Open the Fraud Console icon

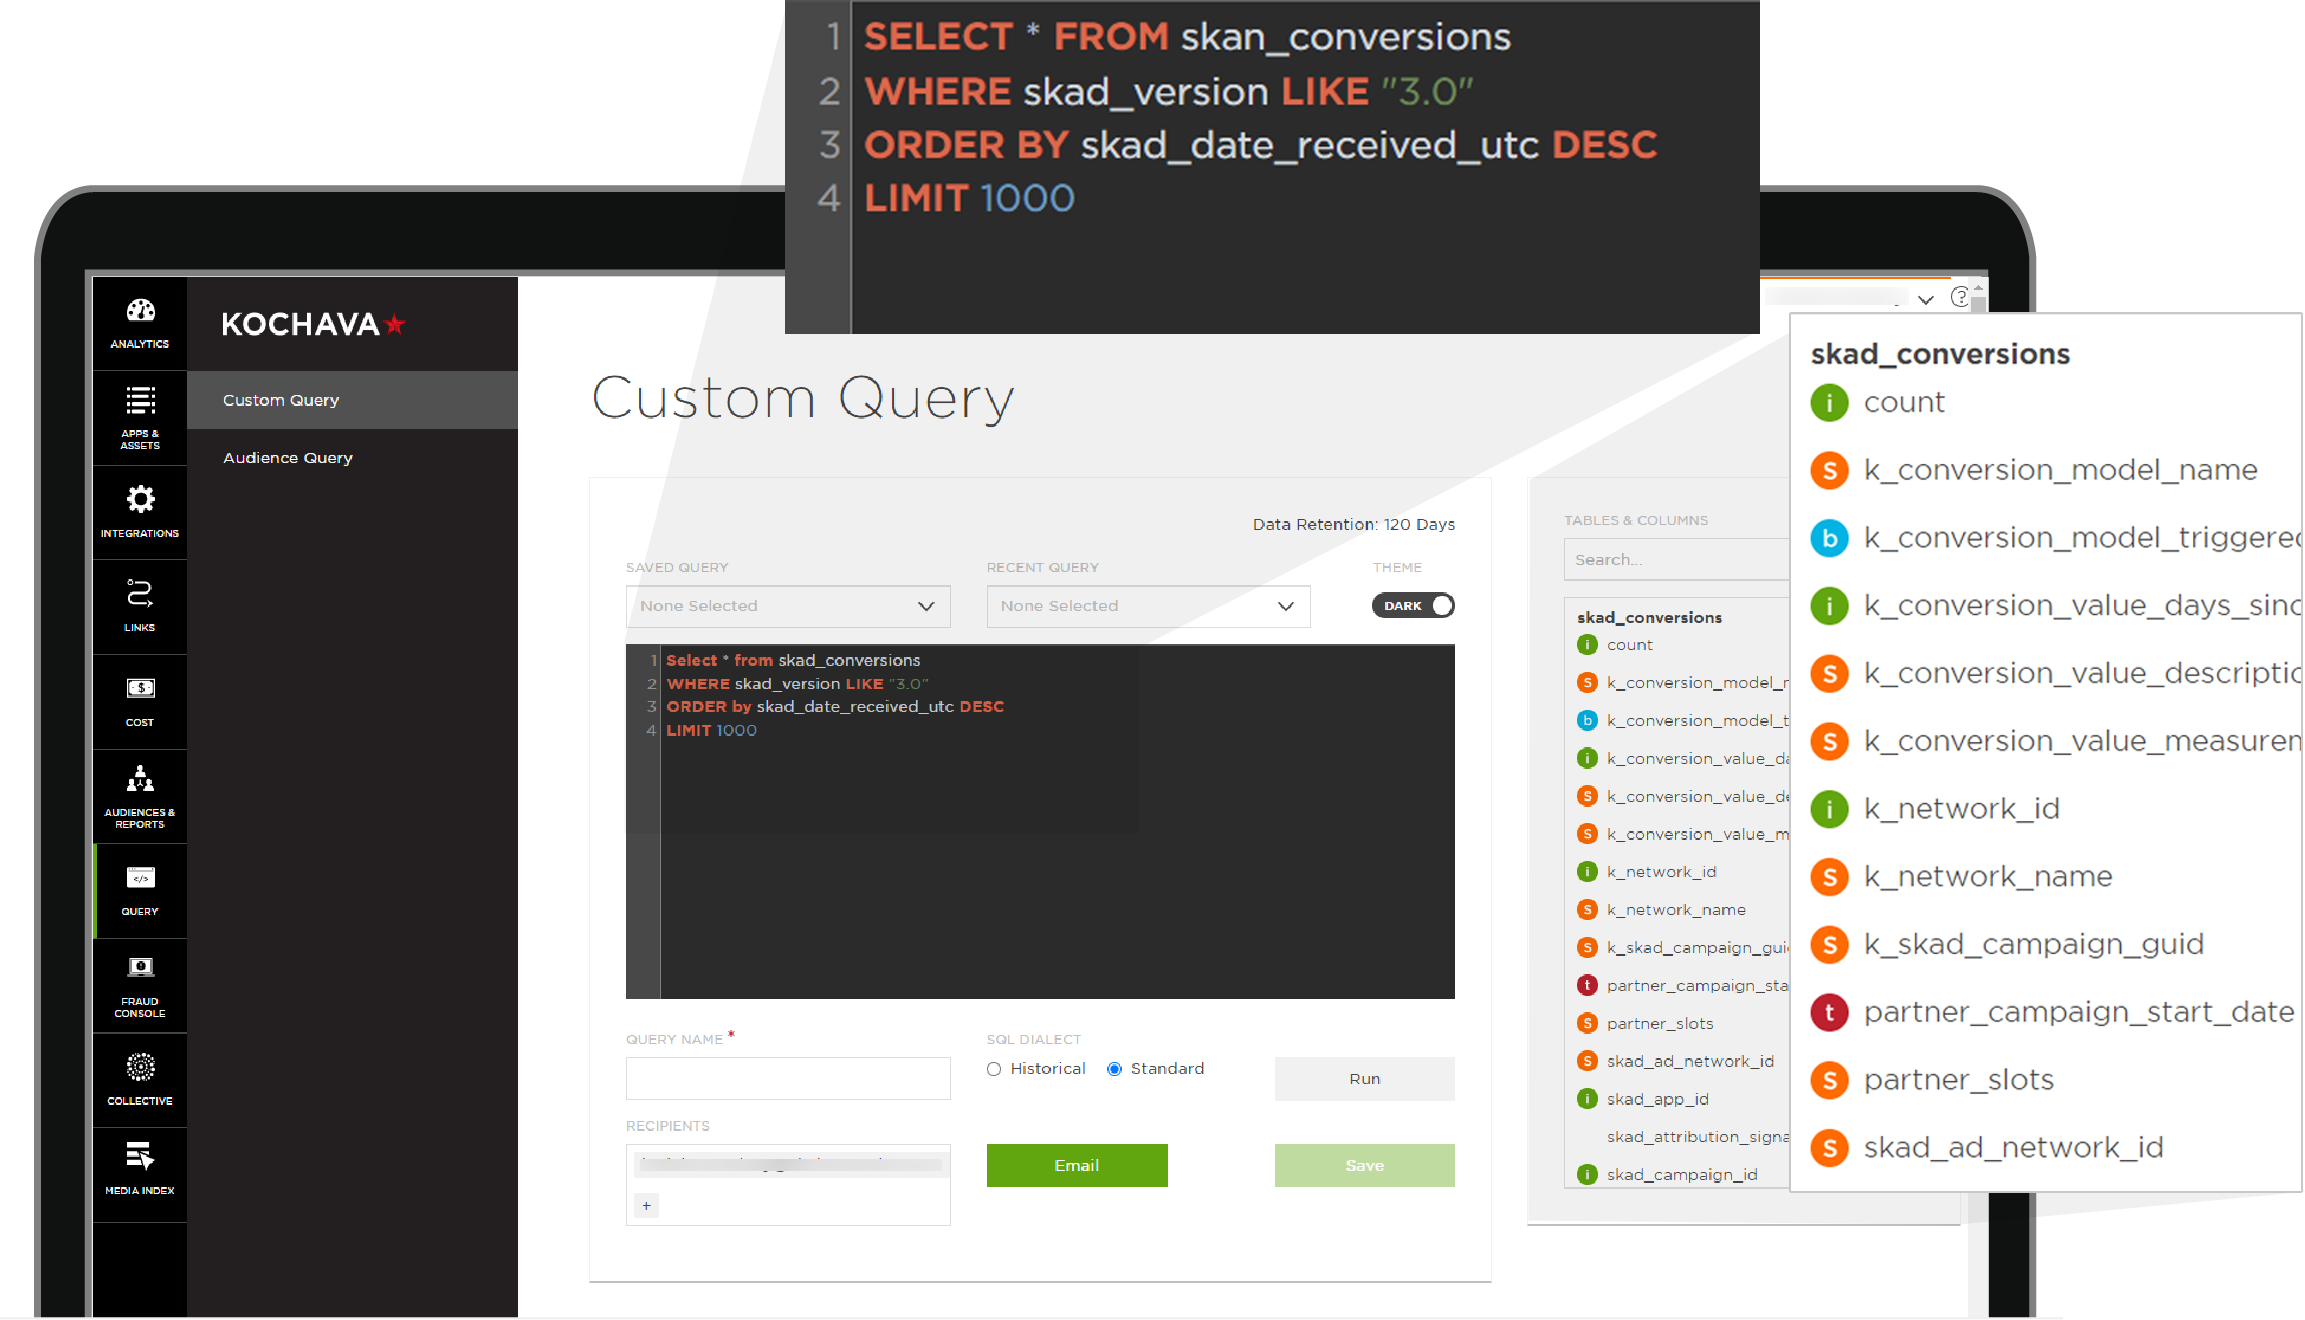click(140, 967)
